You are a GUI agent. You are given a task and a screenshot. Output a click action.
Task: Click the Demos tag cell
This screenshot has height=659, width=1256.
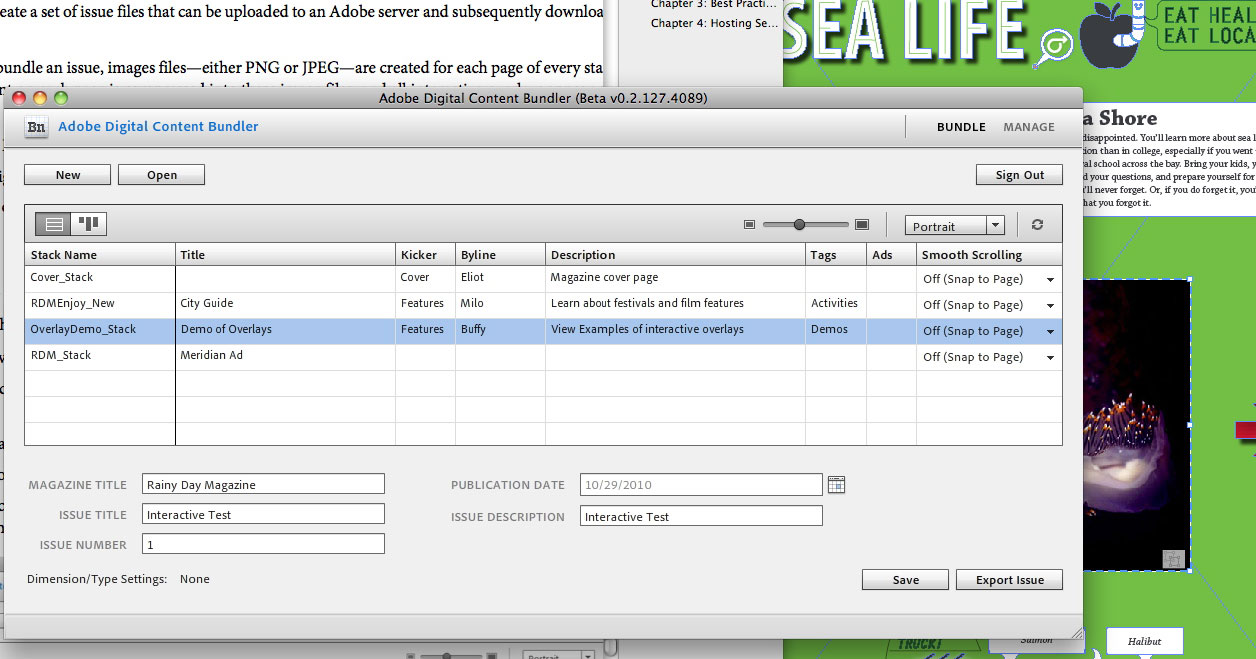point(836,329)
